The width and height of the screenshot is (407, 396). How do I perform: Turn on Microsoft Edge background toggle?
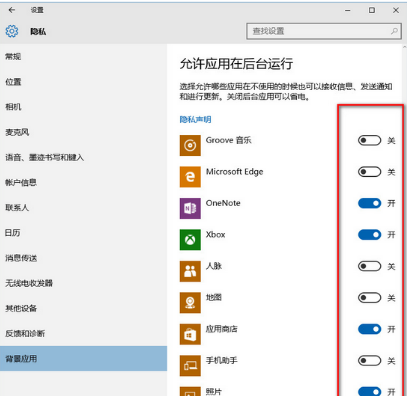pyautogui.click(x=369, y=172)
